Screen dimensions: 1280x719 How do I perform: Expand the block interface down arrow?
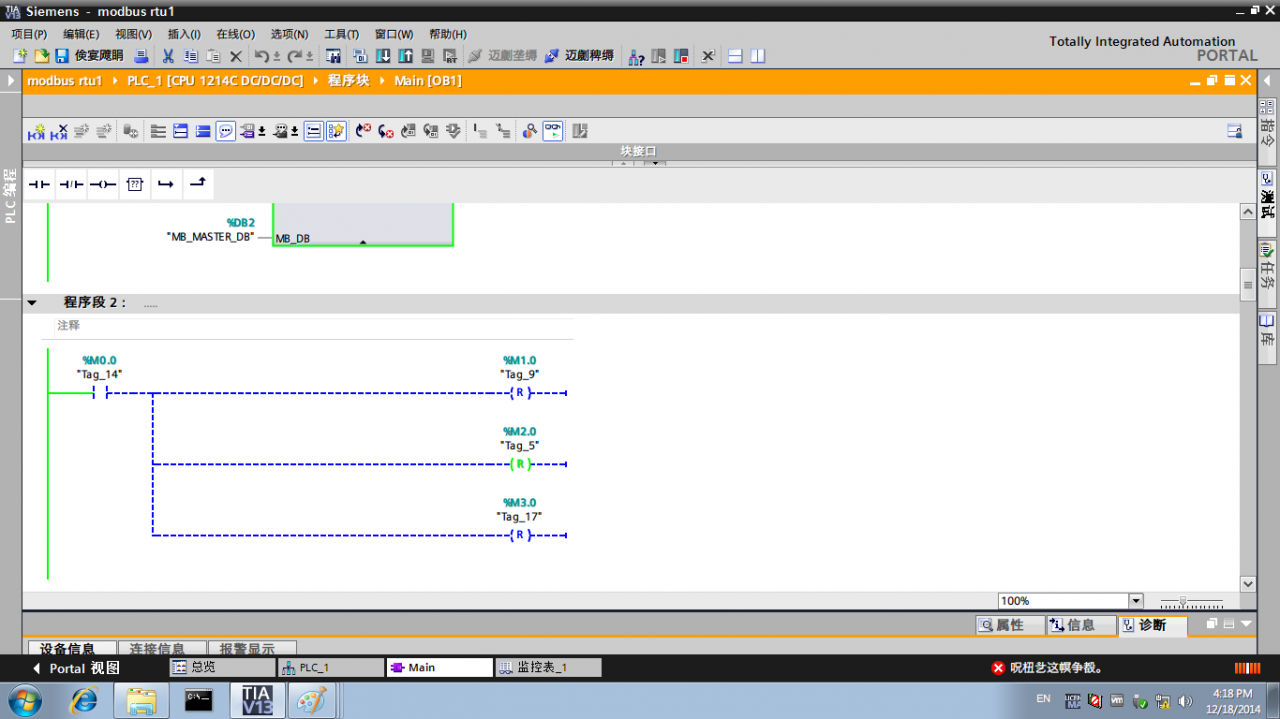tap(655, 163)
